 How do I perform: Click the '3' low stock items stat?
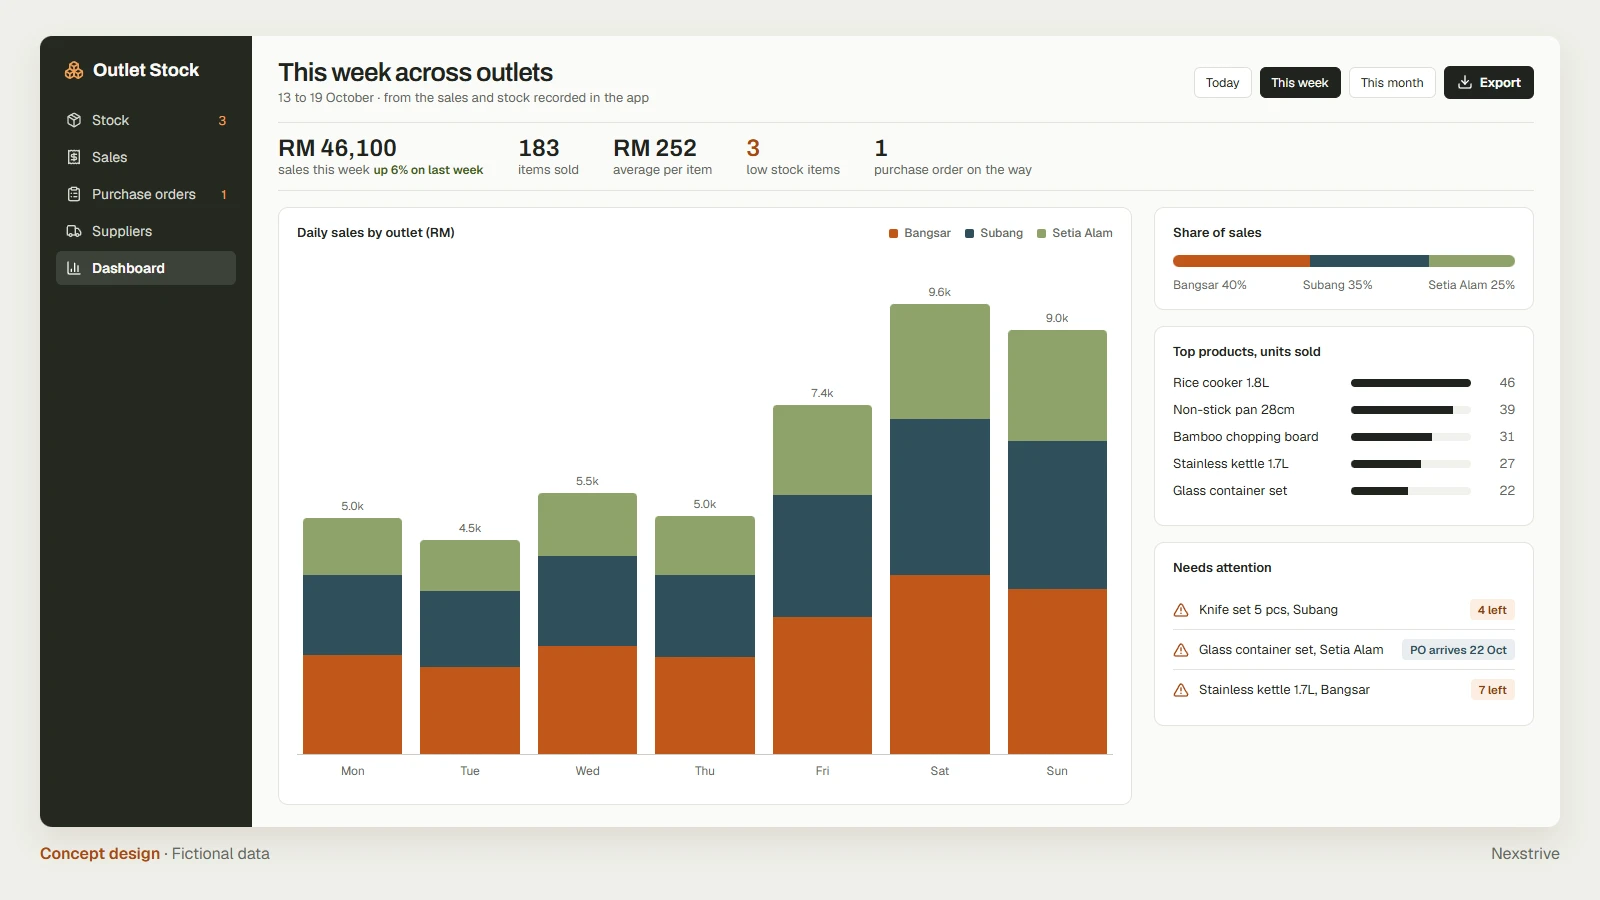[x=753, y=148]
